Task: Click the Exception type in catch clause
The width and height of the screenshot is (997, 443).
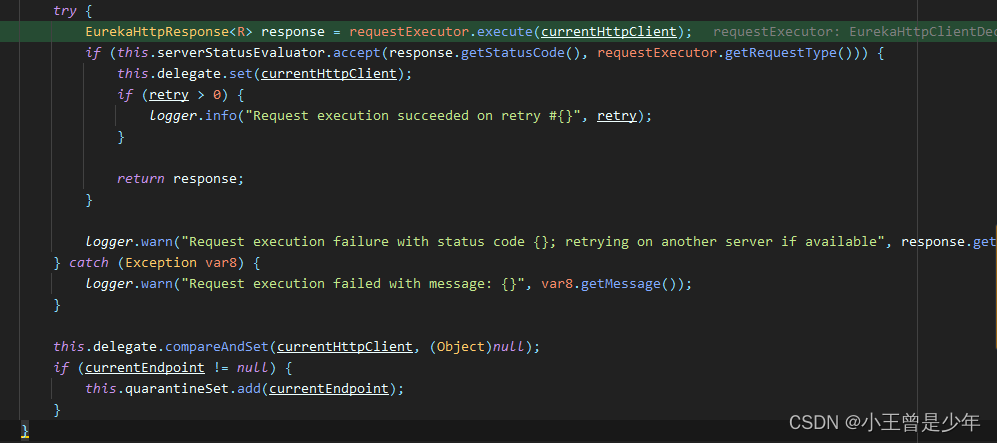Action: [x=162, y=262]
